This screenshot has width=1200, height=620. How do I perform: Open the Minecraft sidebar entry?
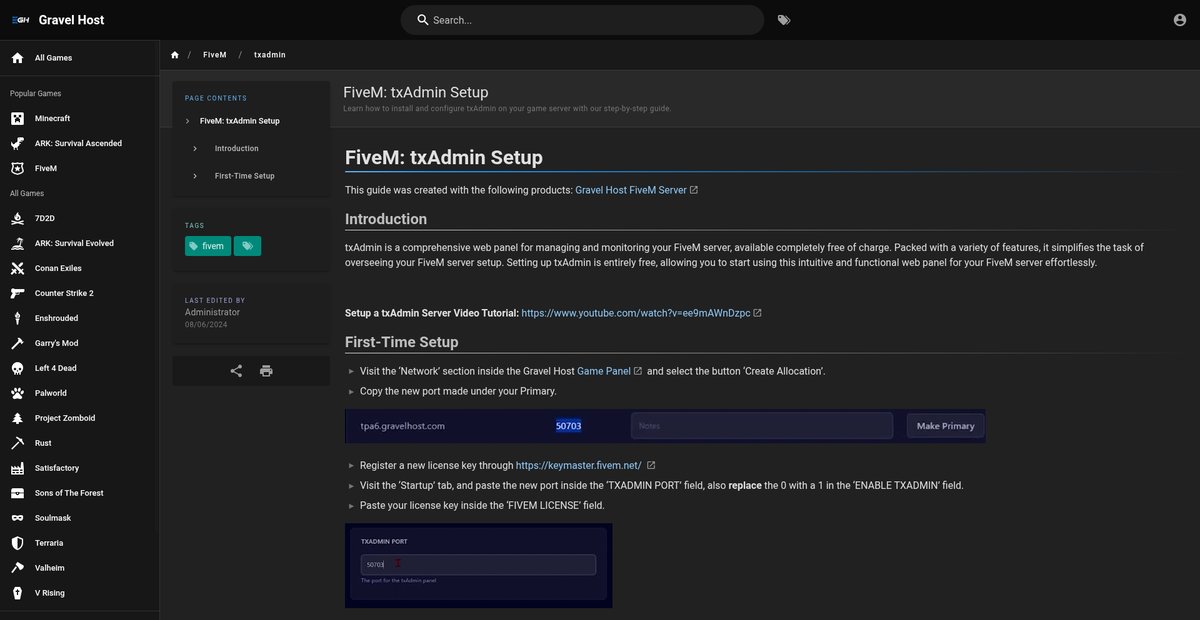click(80, 118)
